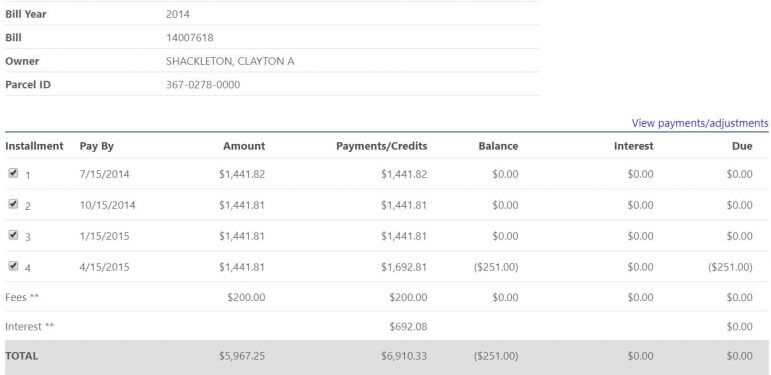Toggle checkbox for installment 4

point(13,266)
